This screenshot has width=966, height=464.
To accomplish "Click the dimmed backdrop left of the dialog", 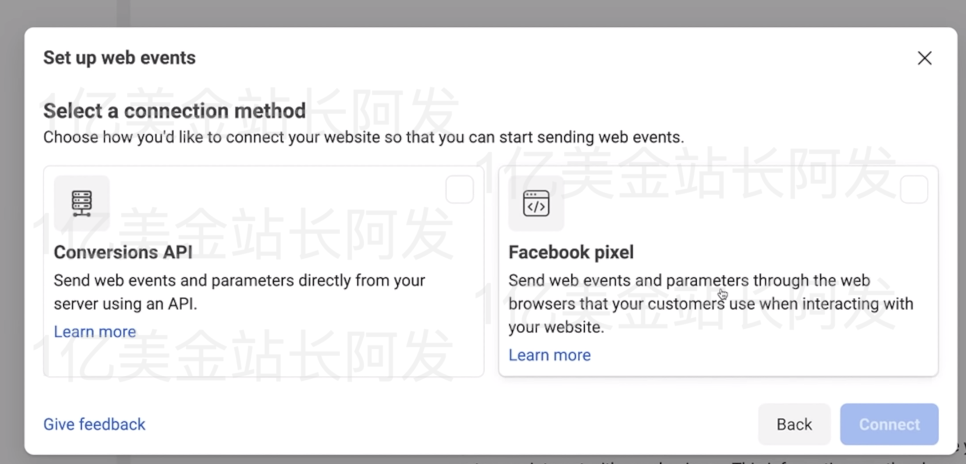I will (x=11, y=250).
